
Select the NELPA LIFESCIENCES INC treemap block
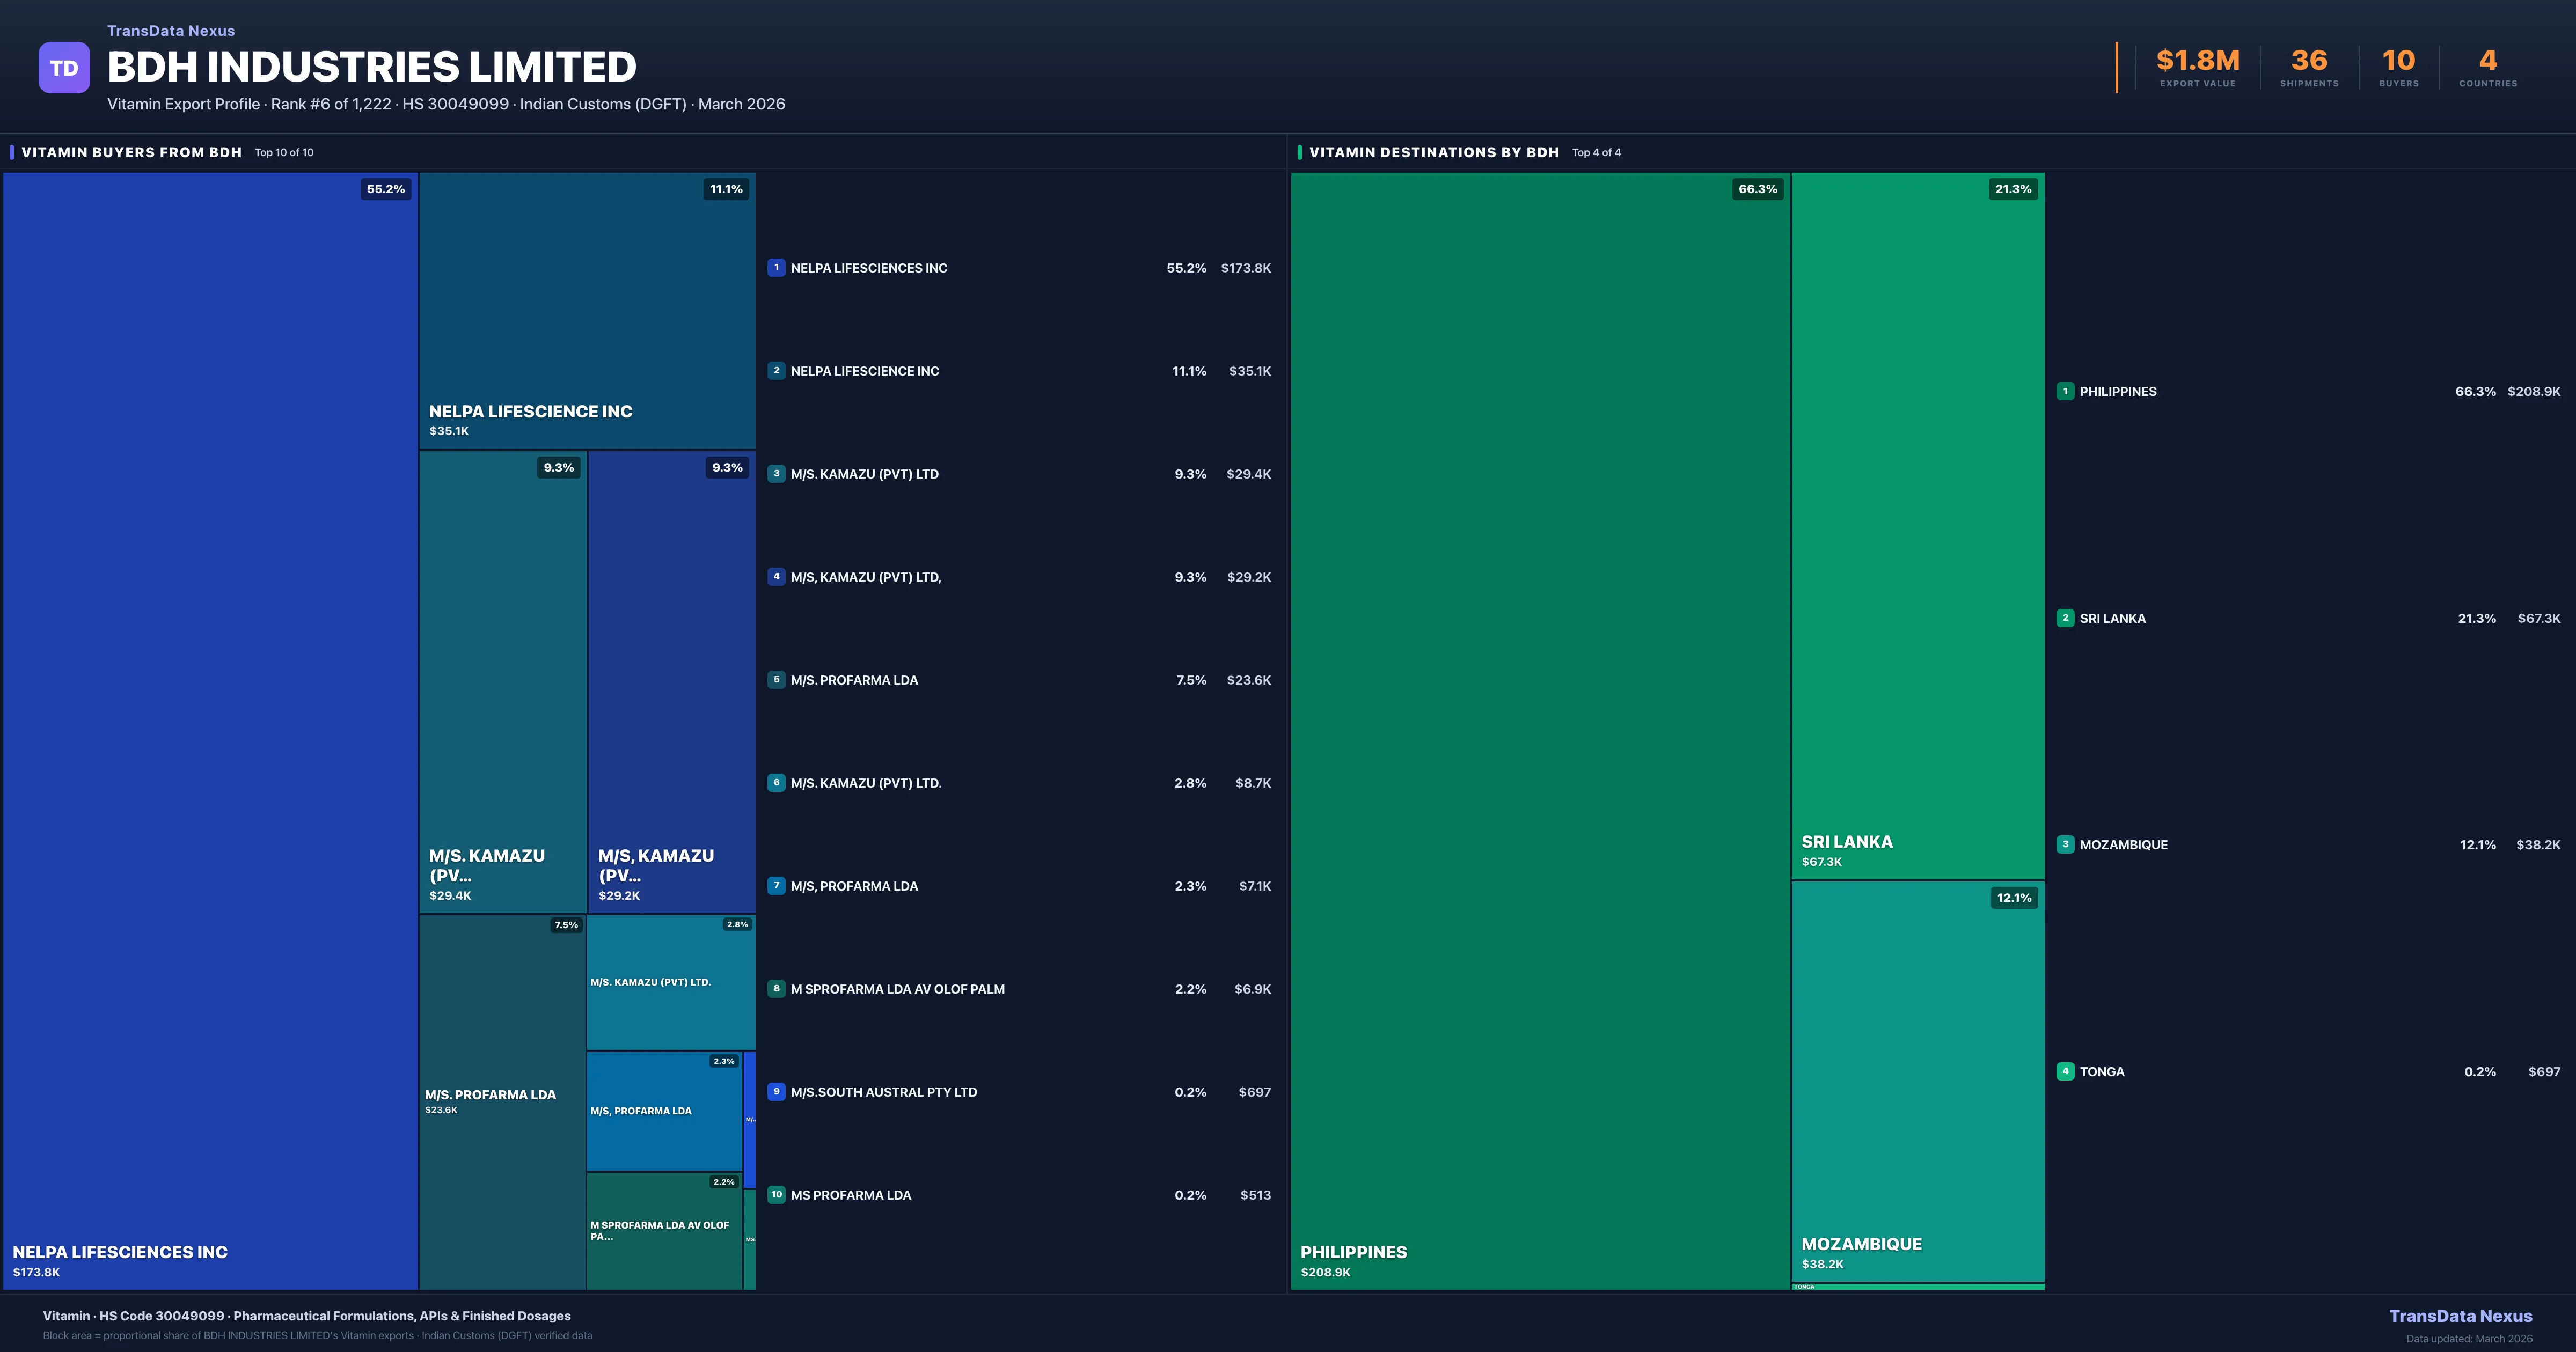point(210,730)
